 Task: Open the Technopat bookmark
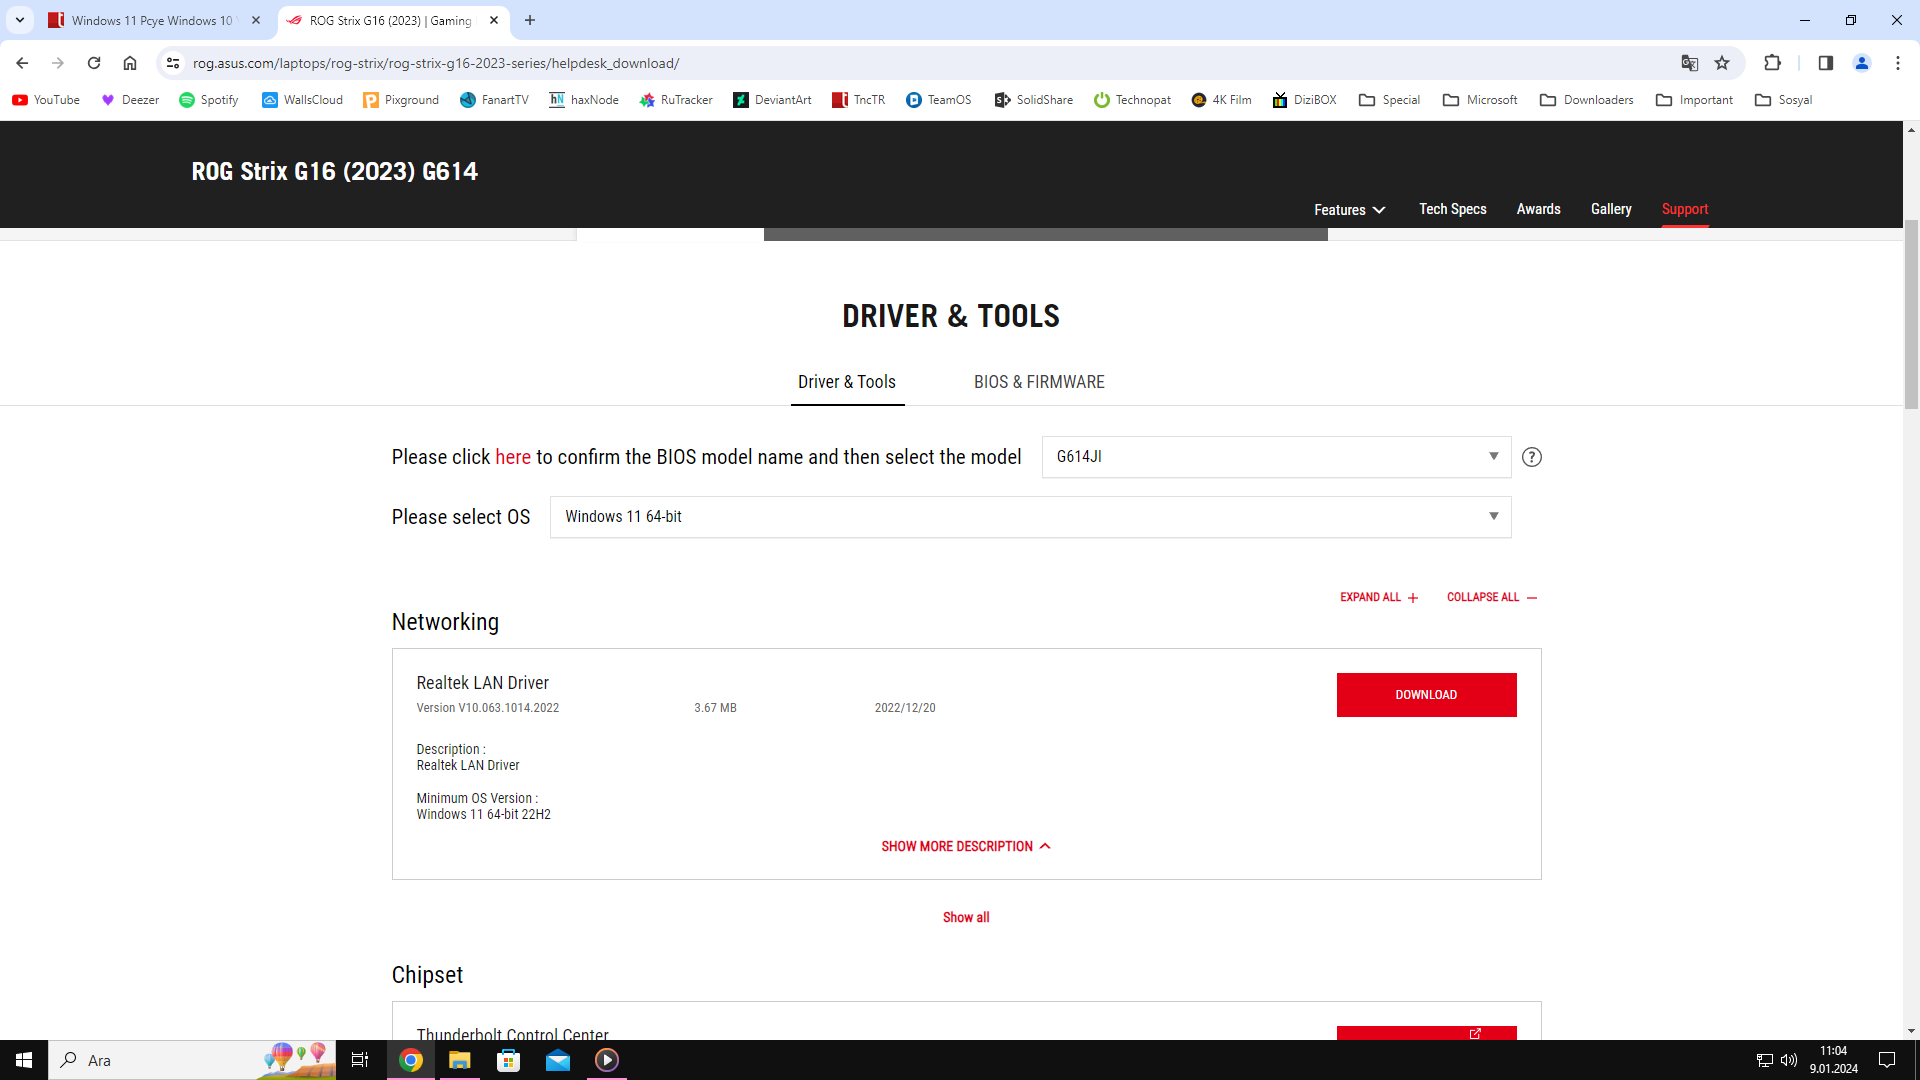pyautogui.click(x=1132, y=100)
